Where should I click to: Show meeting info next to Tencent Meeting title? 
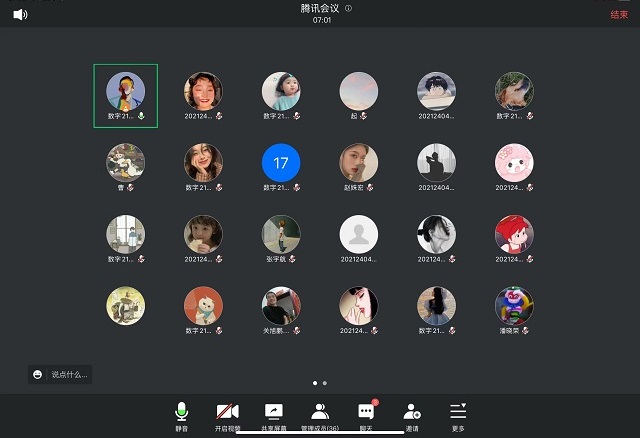(348, 8)
